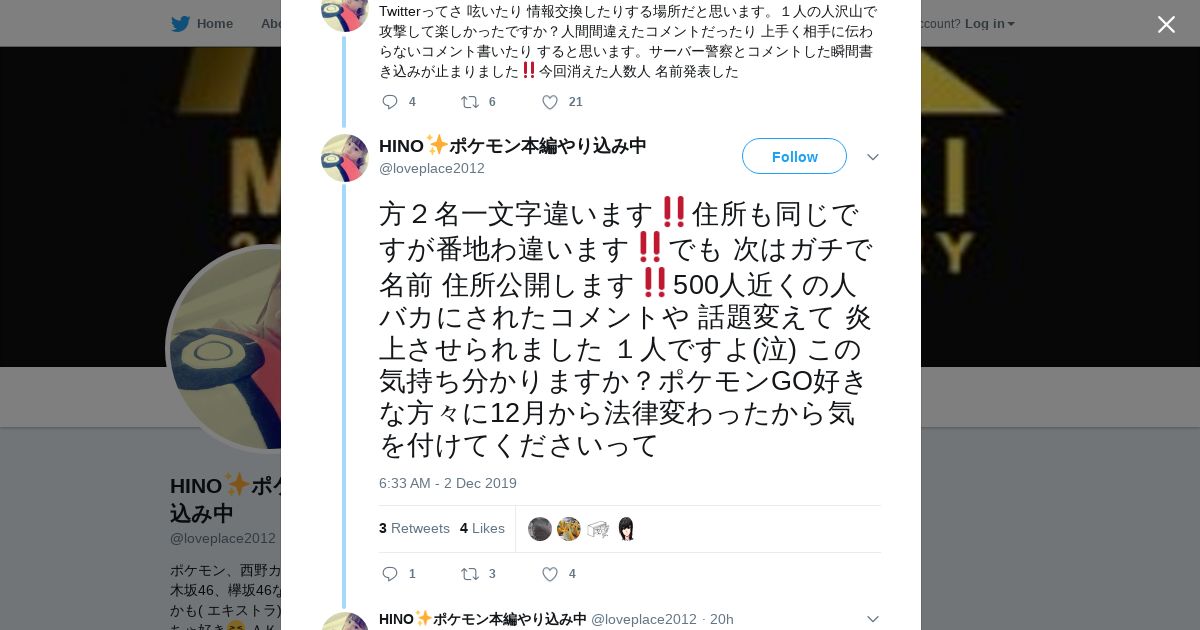
Task: View the 4 Likes list
Action: click(x=482, y=528)
